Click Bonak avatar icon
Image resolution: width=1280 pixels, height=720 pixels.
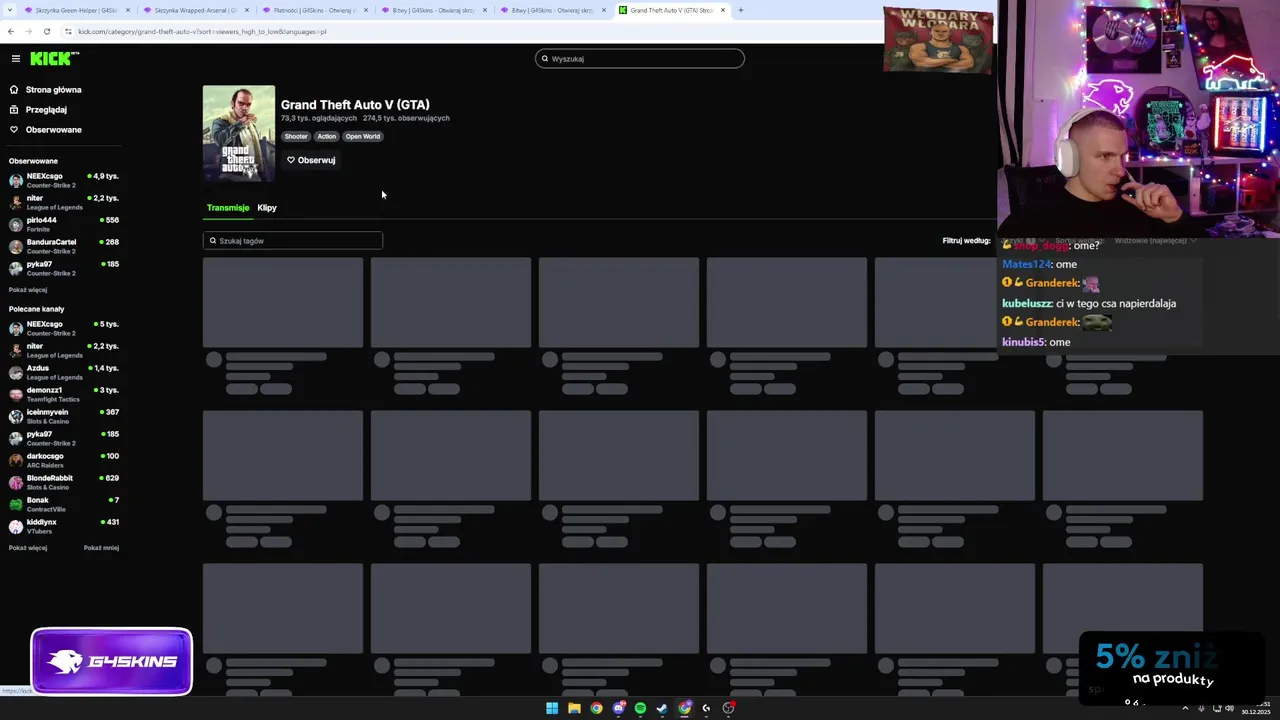[x=16, y=504]
